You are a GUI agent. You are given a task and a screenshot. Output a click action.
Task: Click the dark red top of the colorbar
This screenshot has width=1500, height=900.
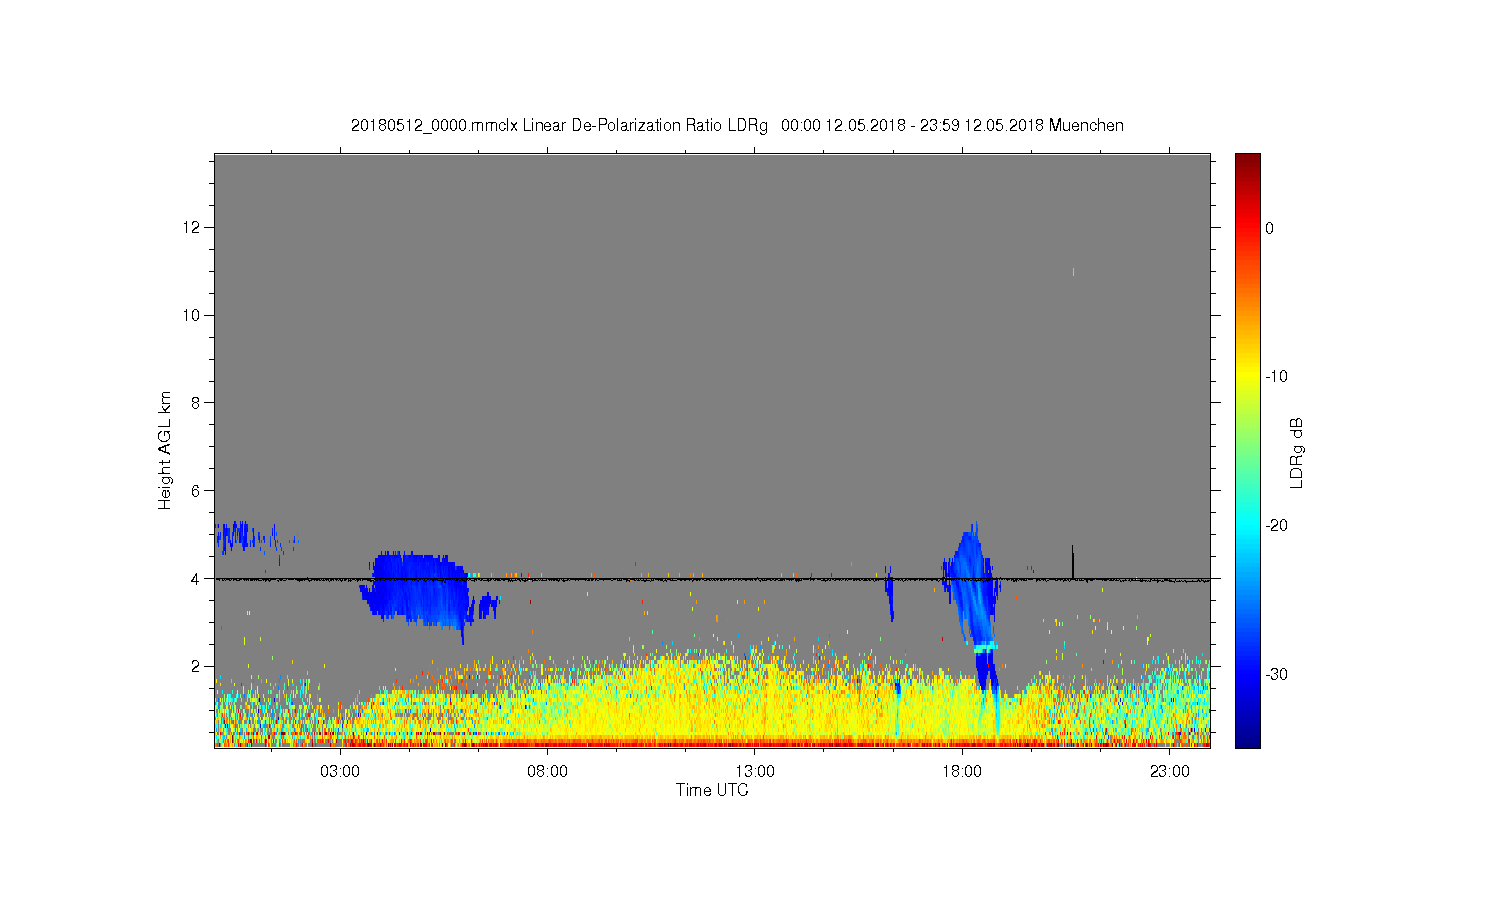click(x=1247, y=162)
